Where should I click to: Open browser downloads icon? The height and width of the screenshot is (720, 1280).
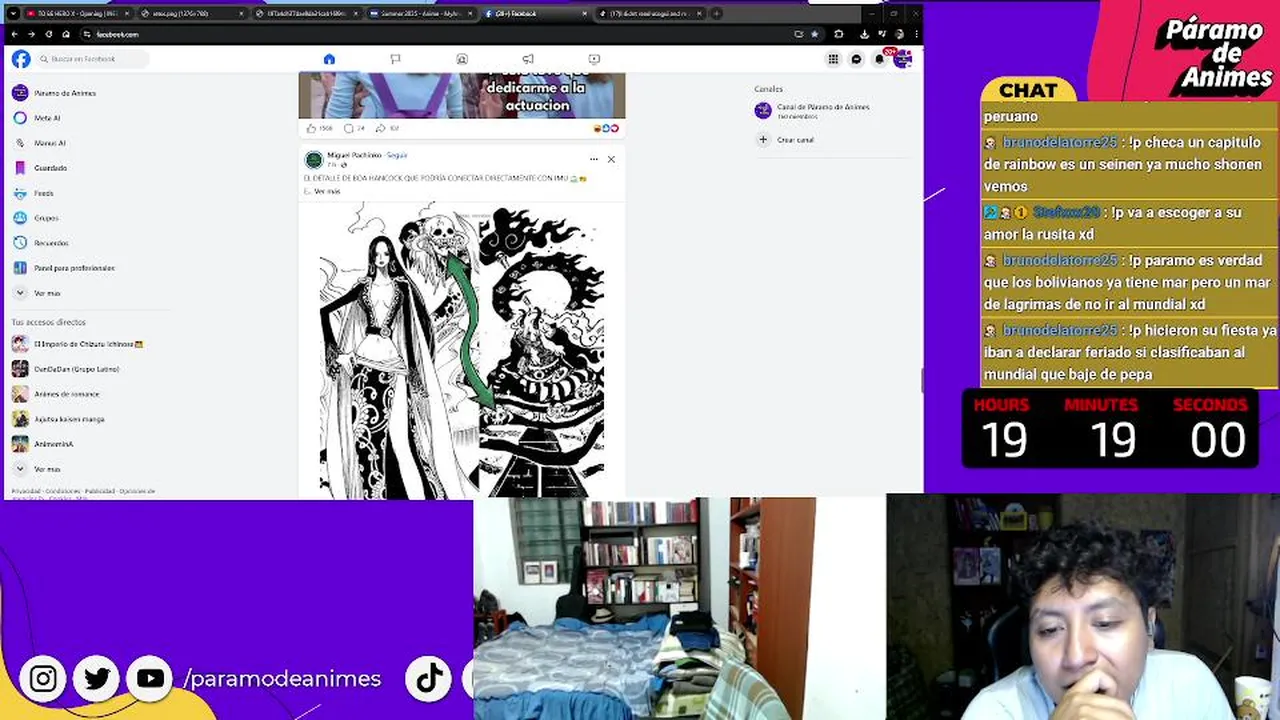[864, 34]
